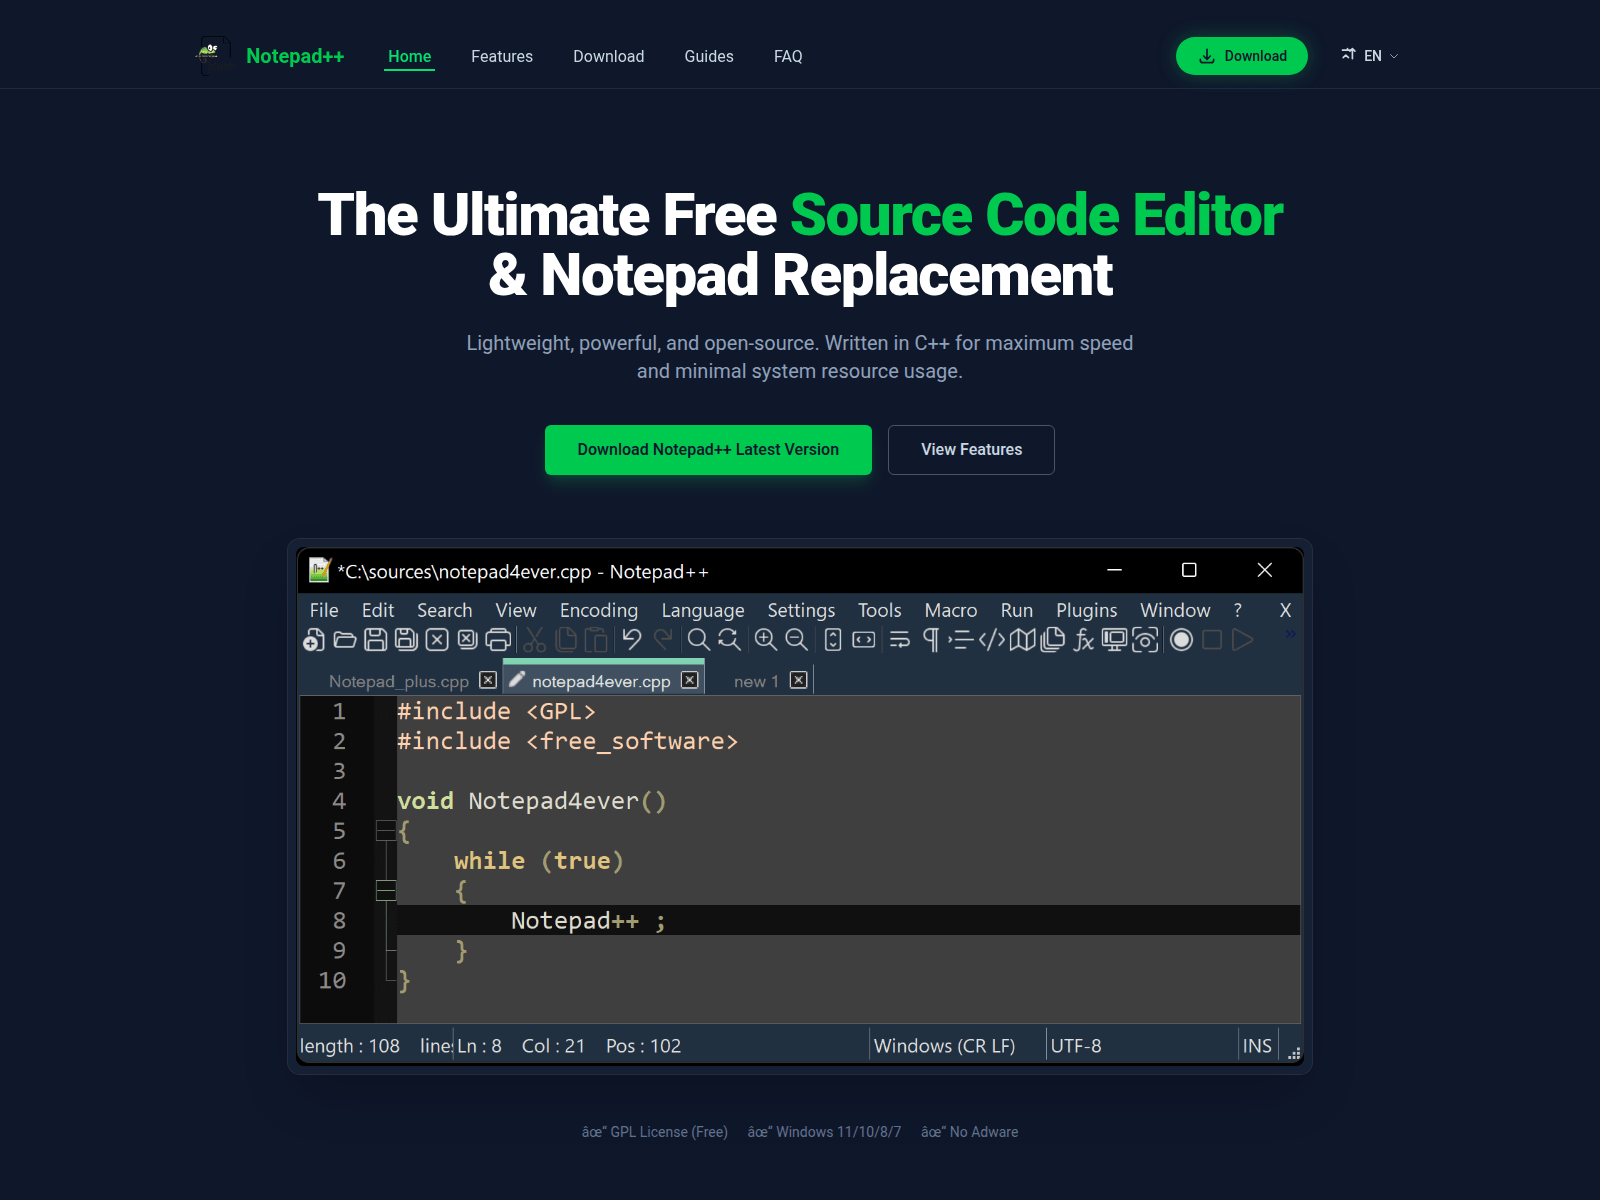The width and height of the screenshot is (1600, 1200).
Task: Open Find with the magnifier icon
Action: click(x=699, y=640)
